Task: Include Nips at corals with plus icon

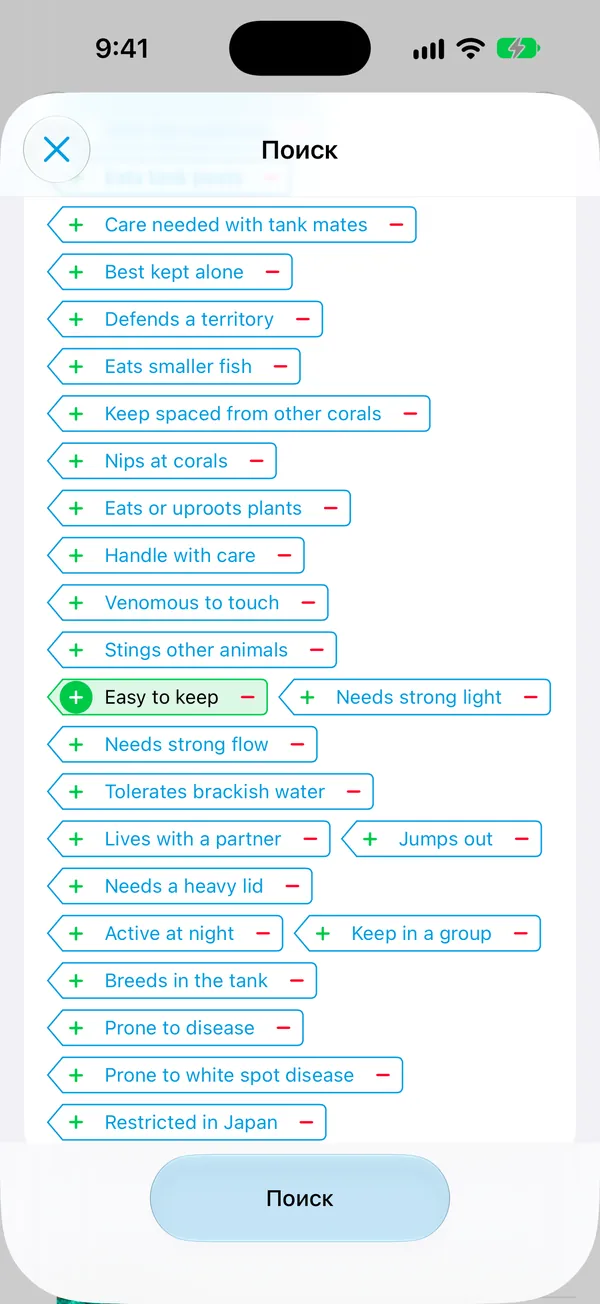Action: pos(76,461)
